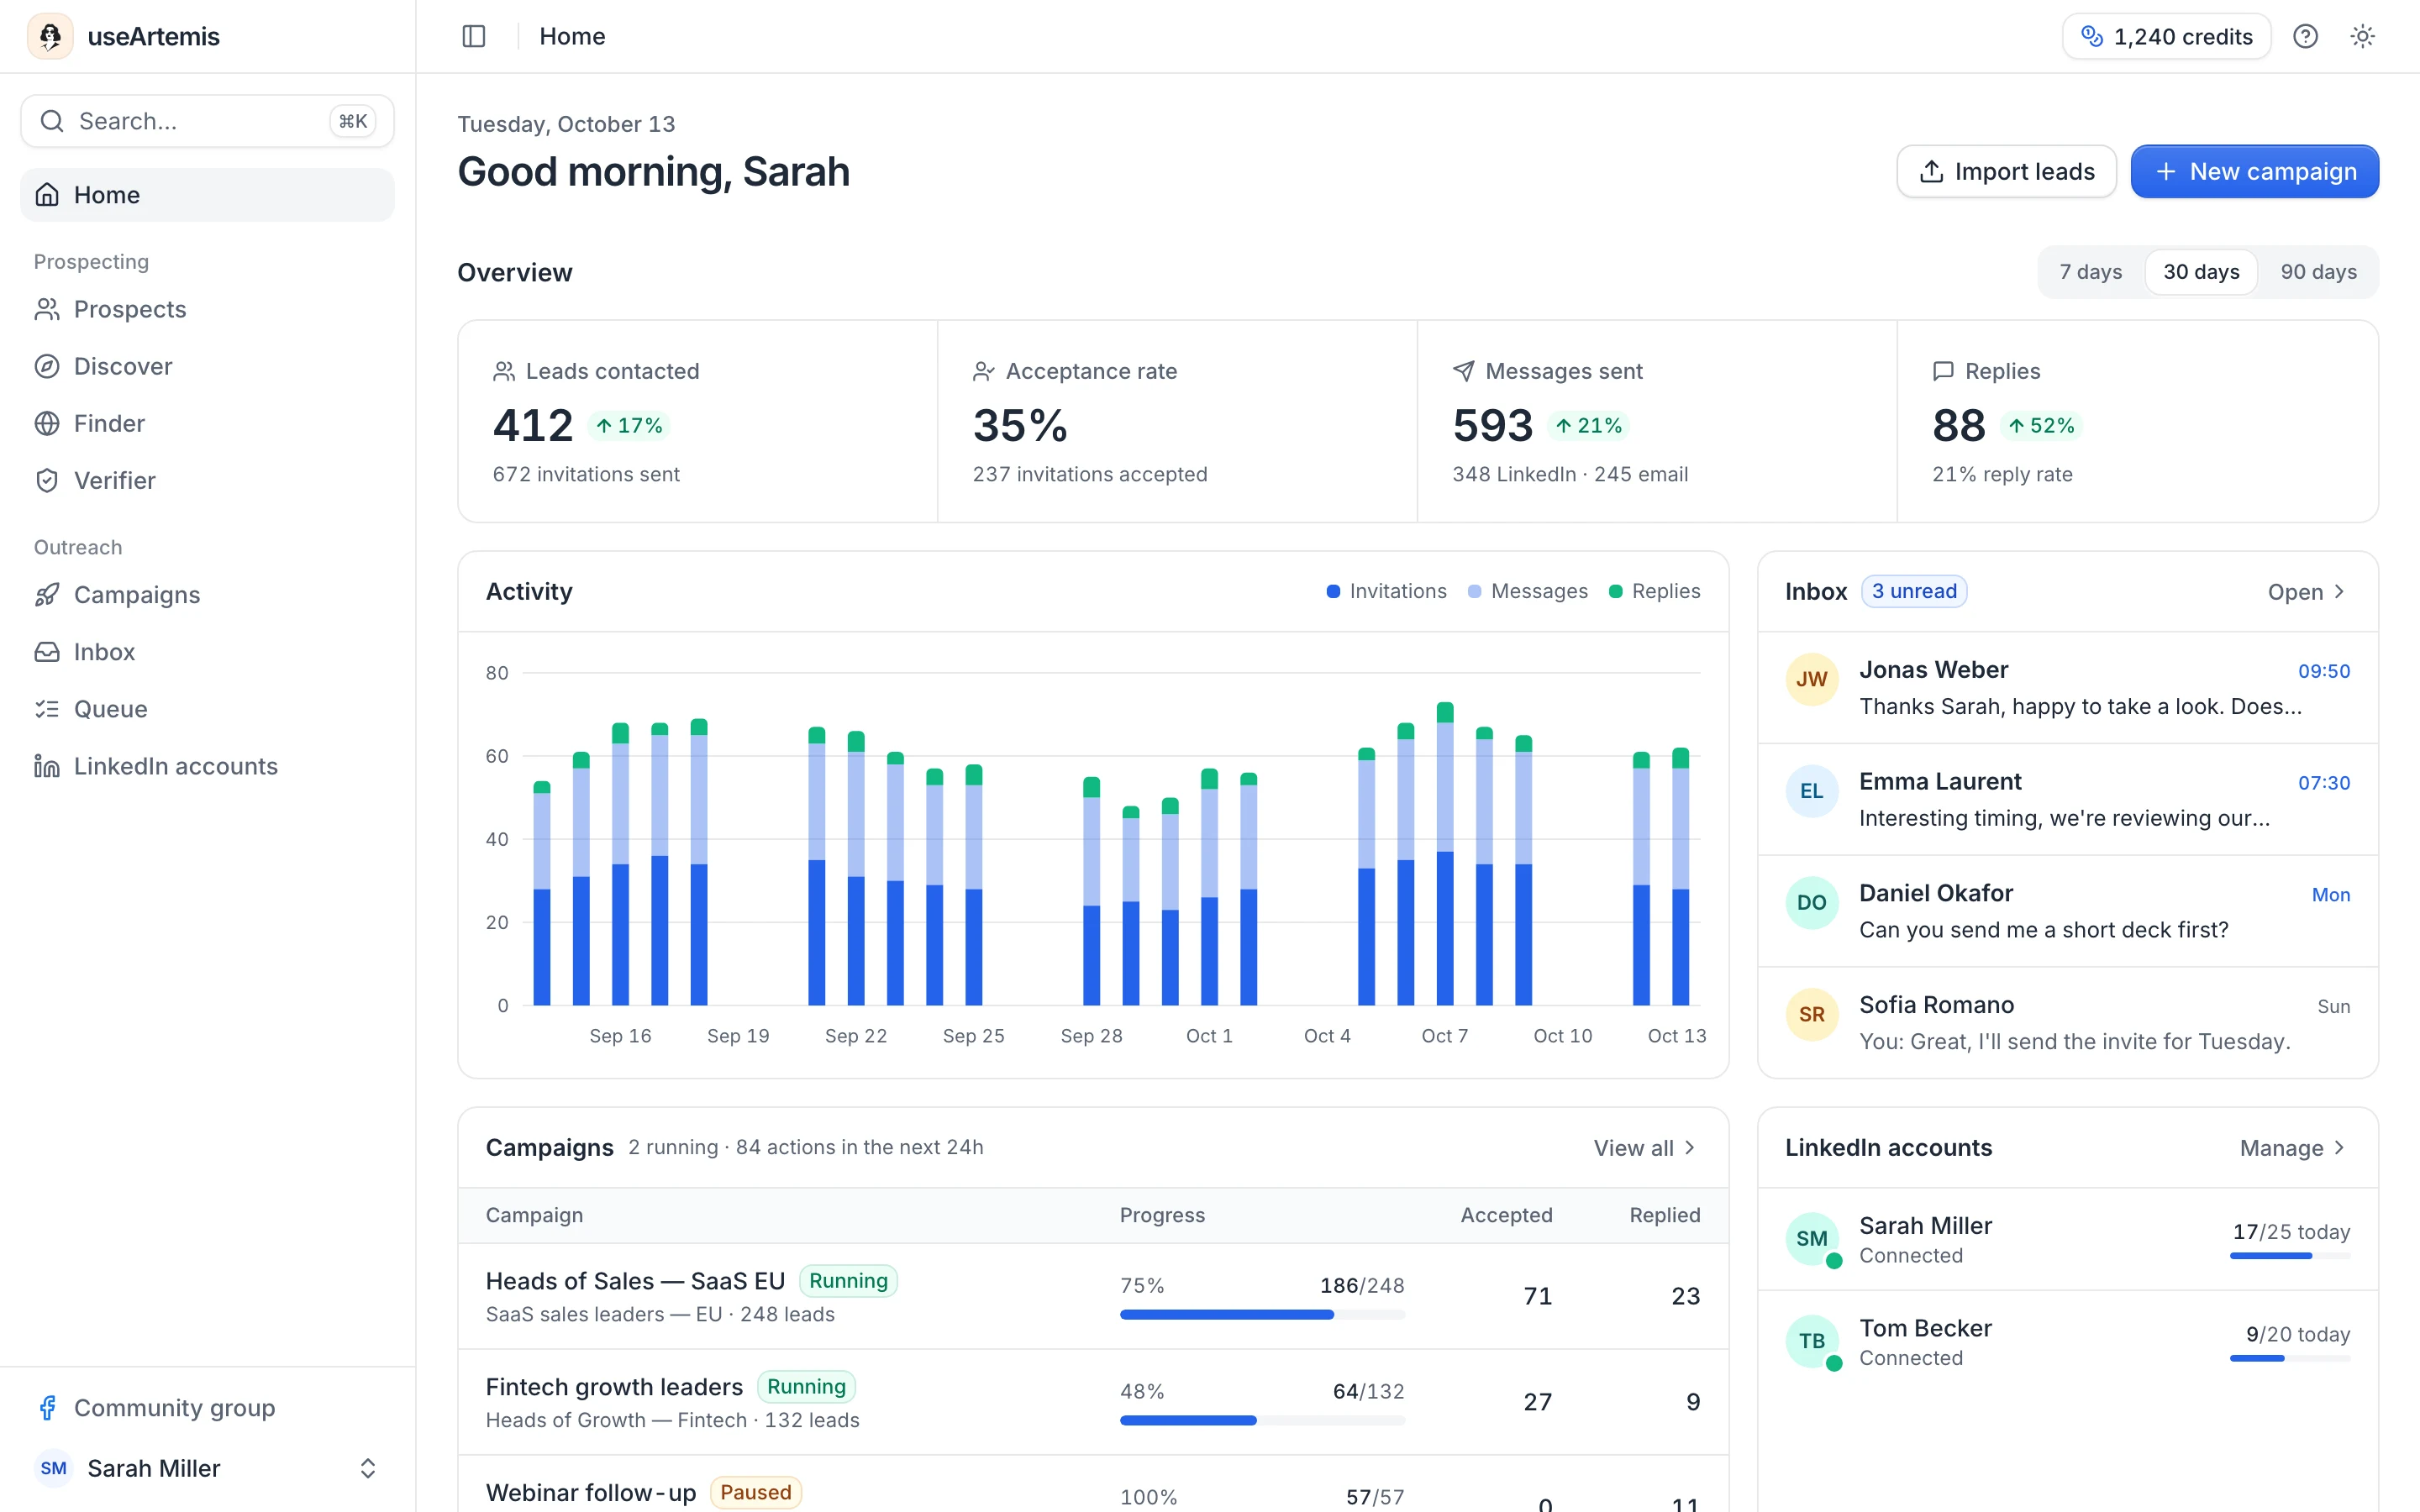Open the Fintech growth leaders campaign
The width and height of the screenshot is (2420, 1512).
pos(1093,1402)
